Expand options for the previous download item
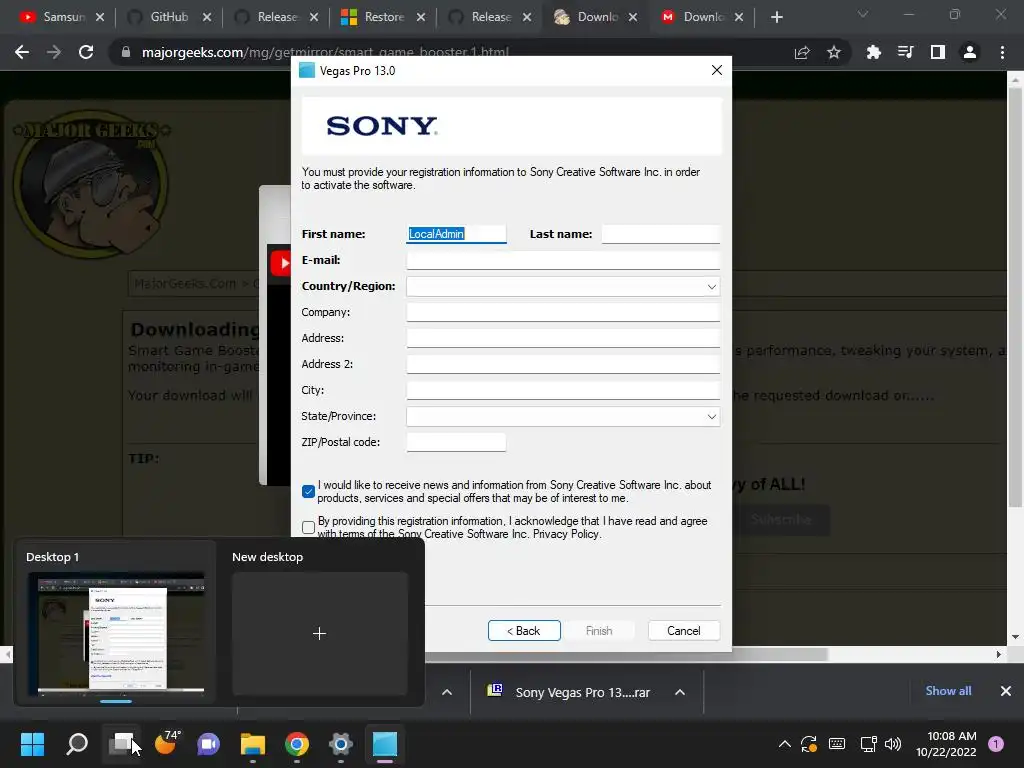 tap(447, 692)
